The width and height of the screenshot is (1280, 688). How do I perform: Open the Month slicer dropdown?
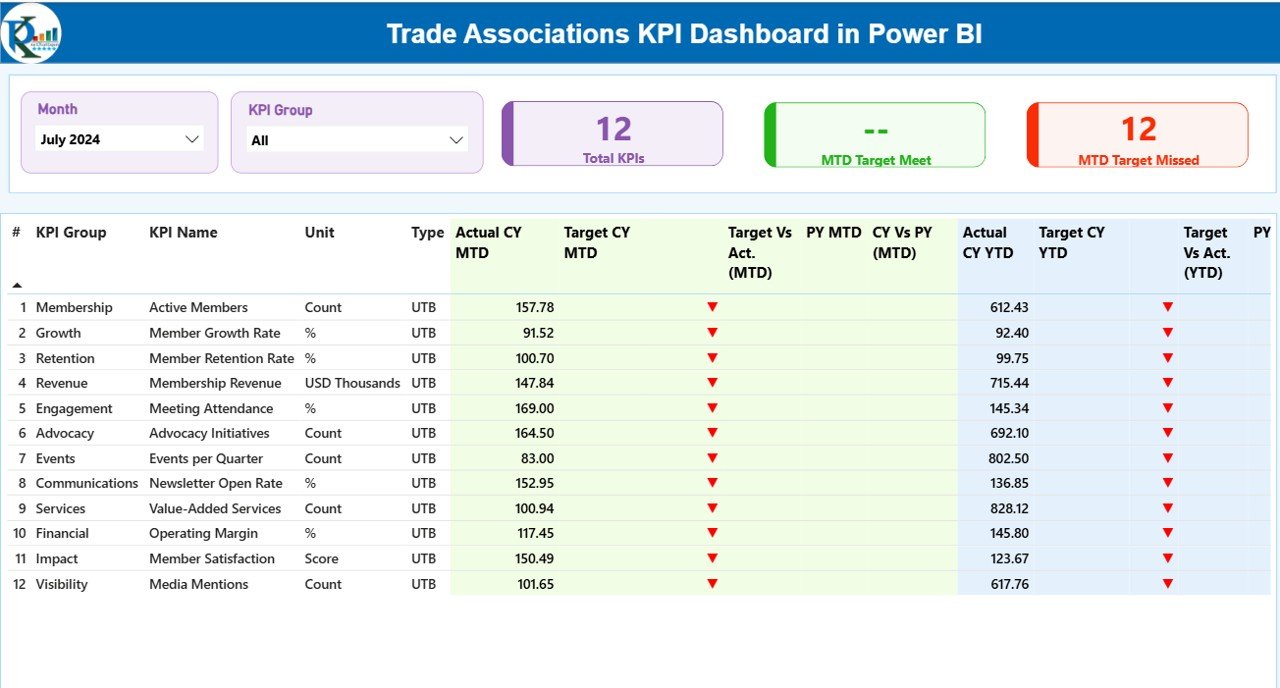tap(192, 139)
